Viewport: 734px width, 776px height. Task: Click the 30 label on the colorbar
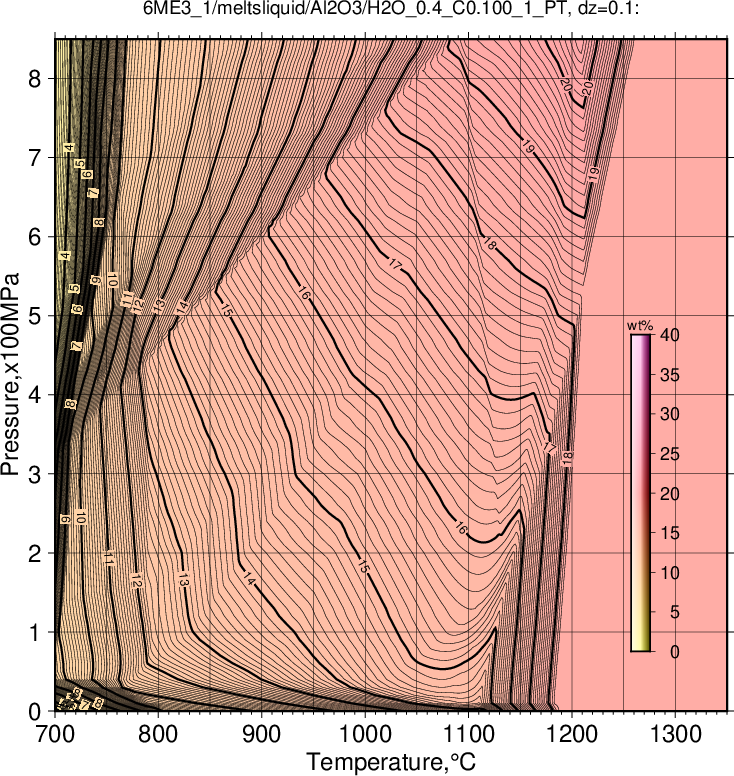pyautogui.click(x=669, y=414)
